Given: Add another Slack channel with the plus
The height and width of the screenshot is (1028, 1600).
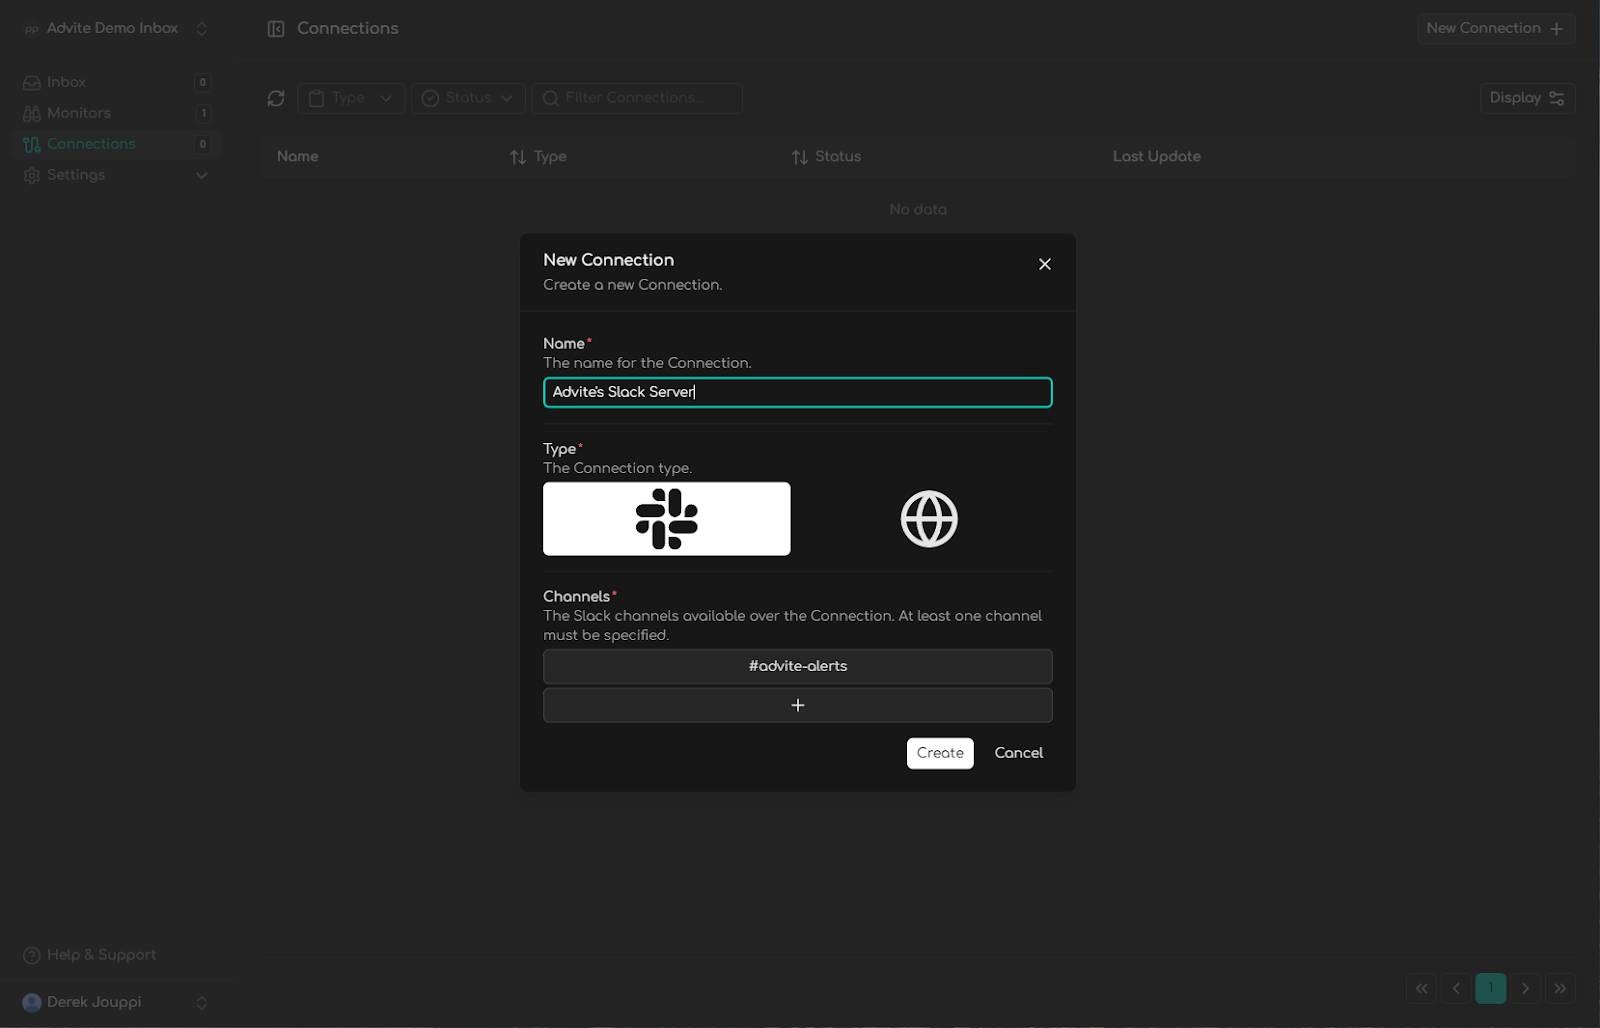Looking at the screenshot, I should 797,705.
